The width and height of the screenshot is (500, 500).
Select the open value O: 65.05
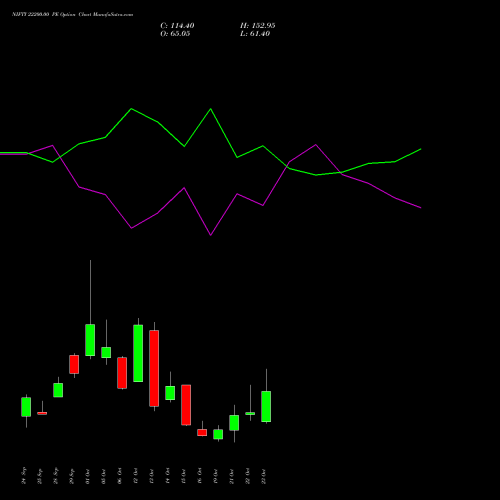click(175, 34)
